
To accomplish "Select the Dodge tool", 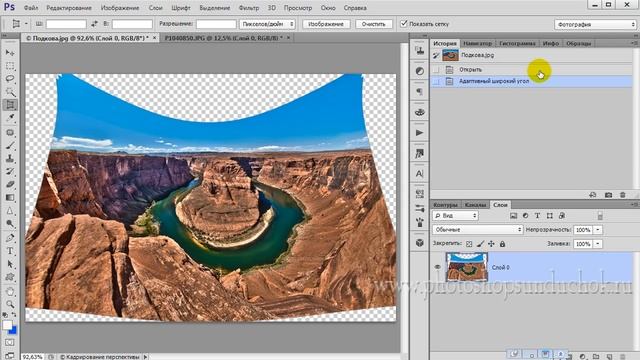I will tap(10, 224).
